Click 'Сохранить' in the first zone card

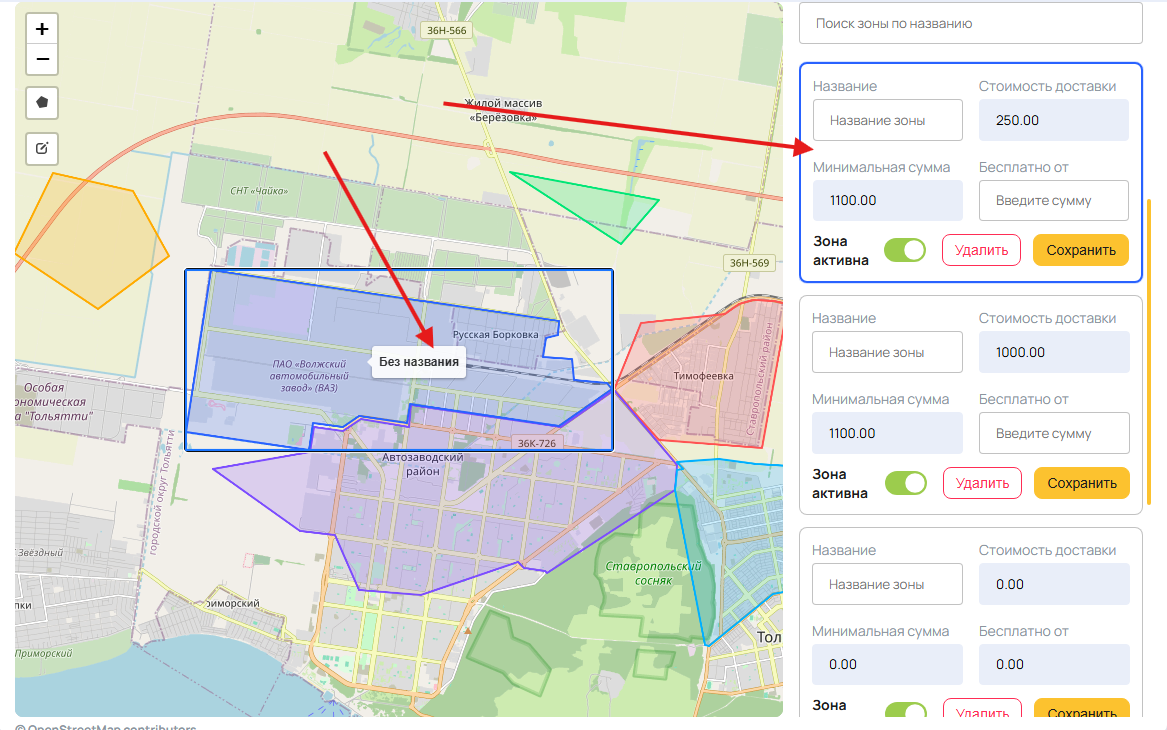point(1081,250)
